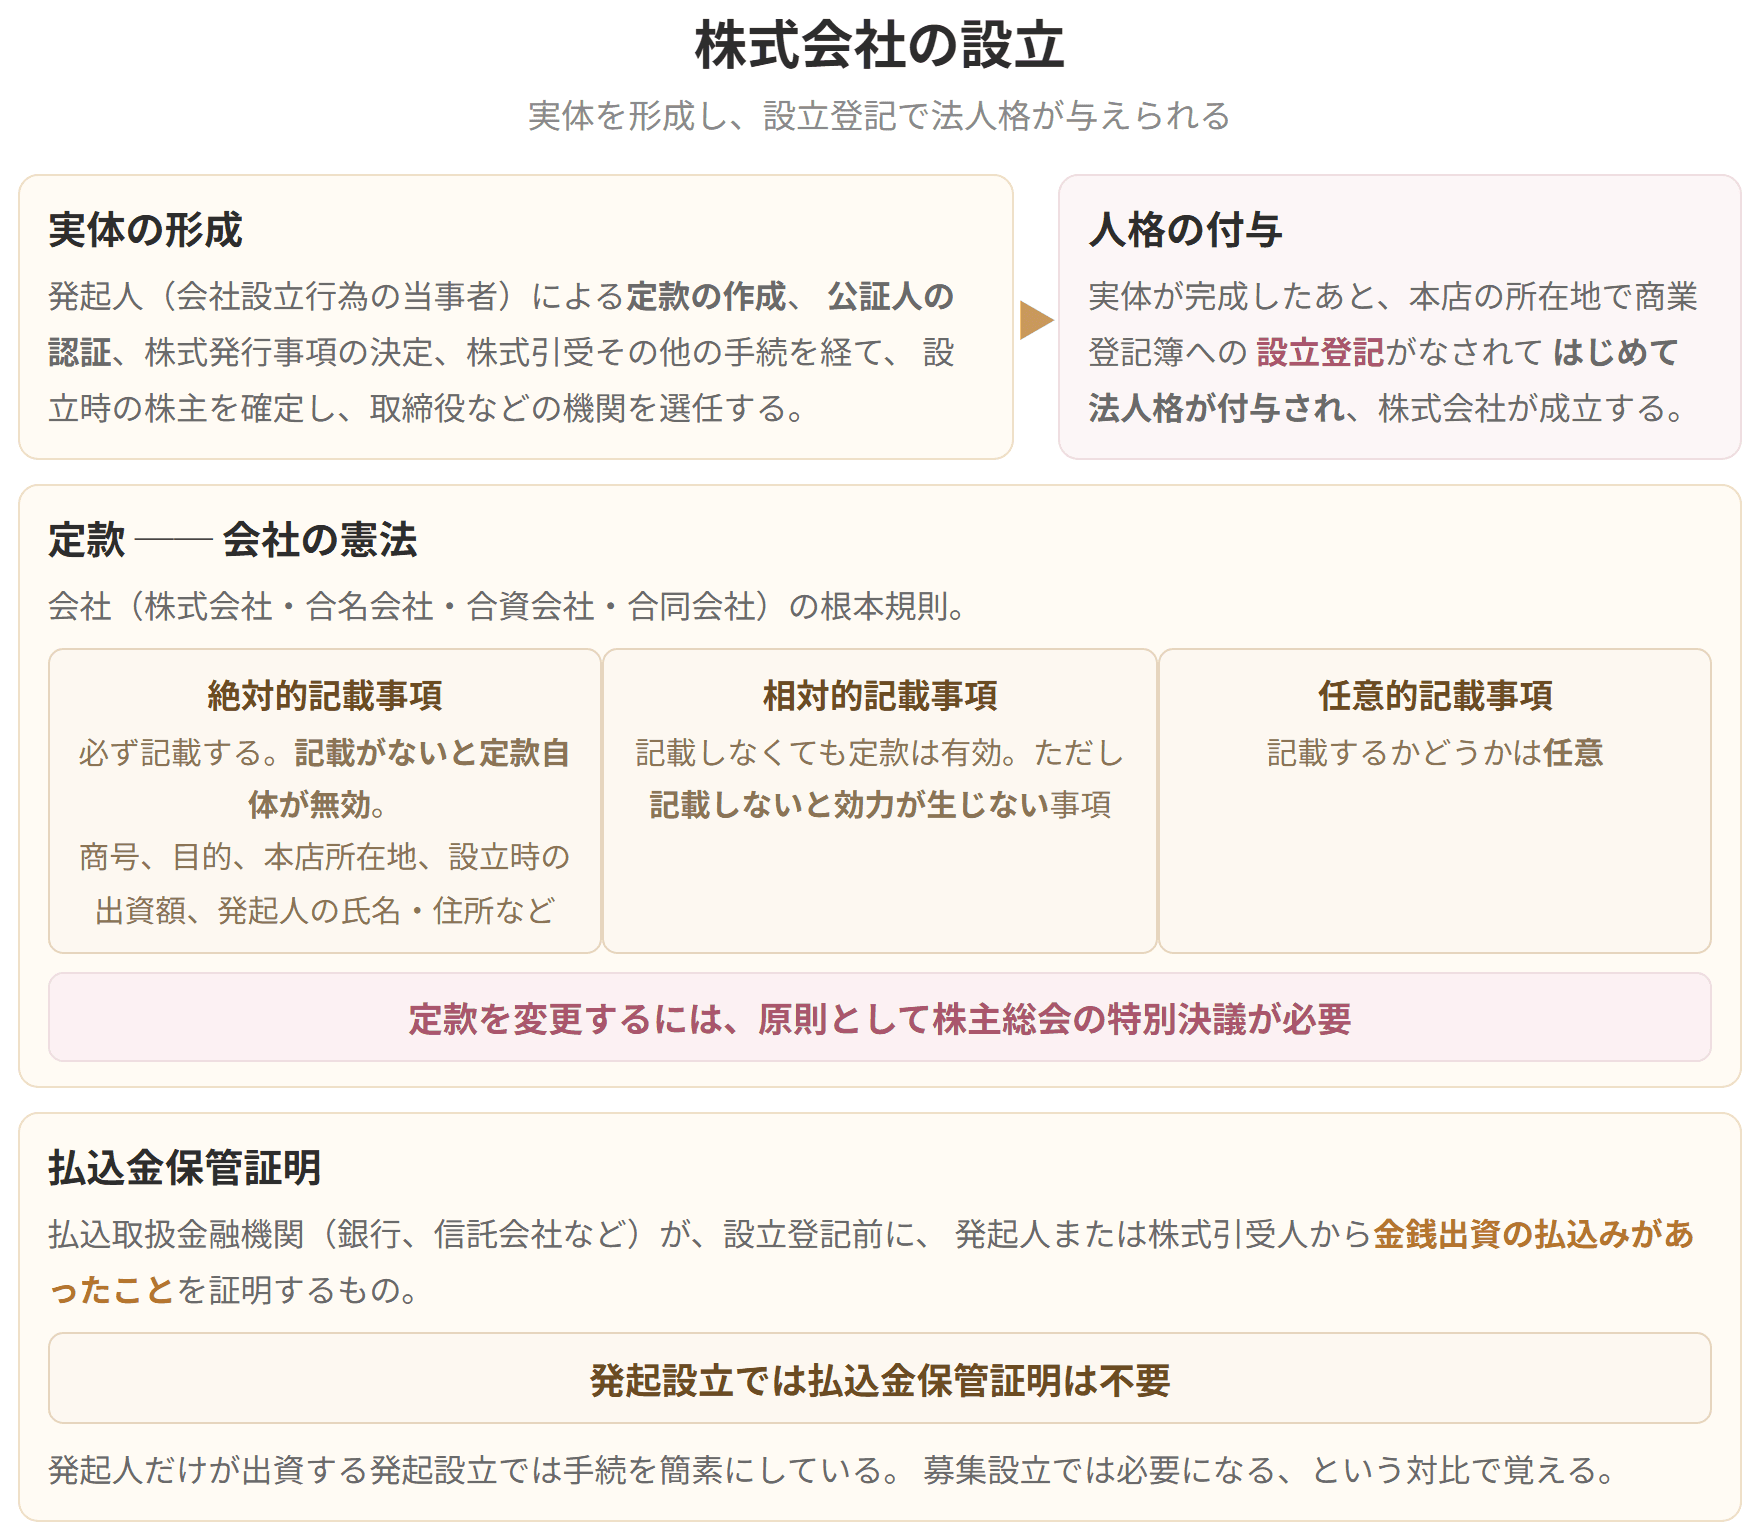This screenshot has height=1539, width=1759.
Task: Select the 絶対的記載事項 card title
Action: click(325, 696)
